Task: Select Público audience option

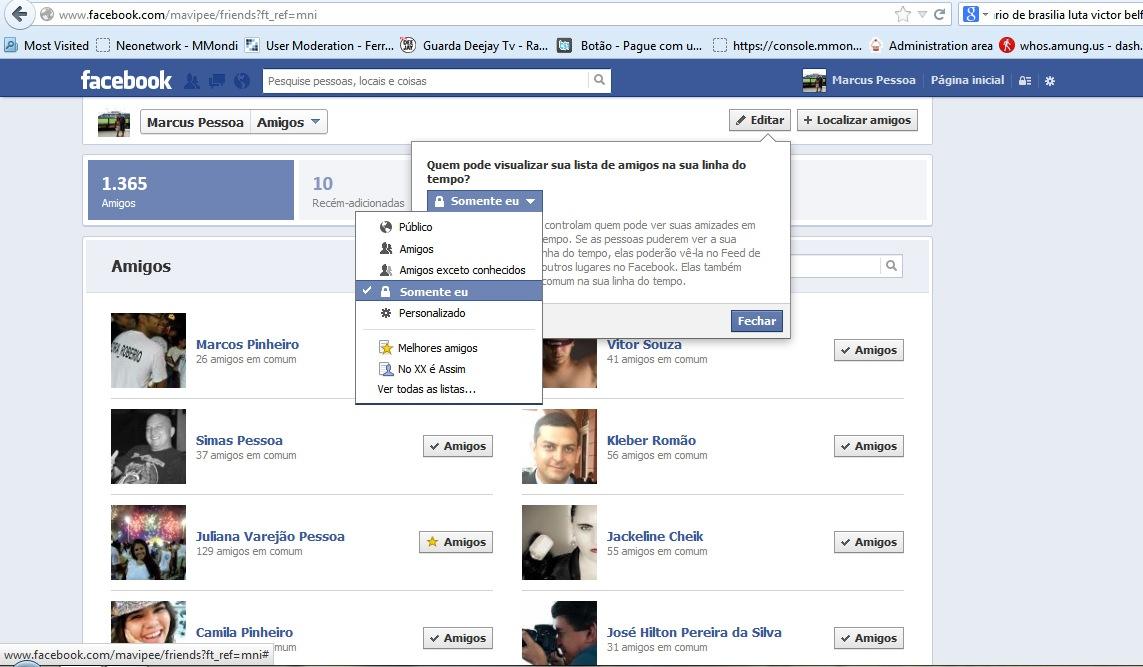Action: click(x=449, y=227)
